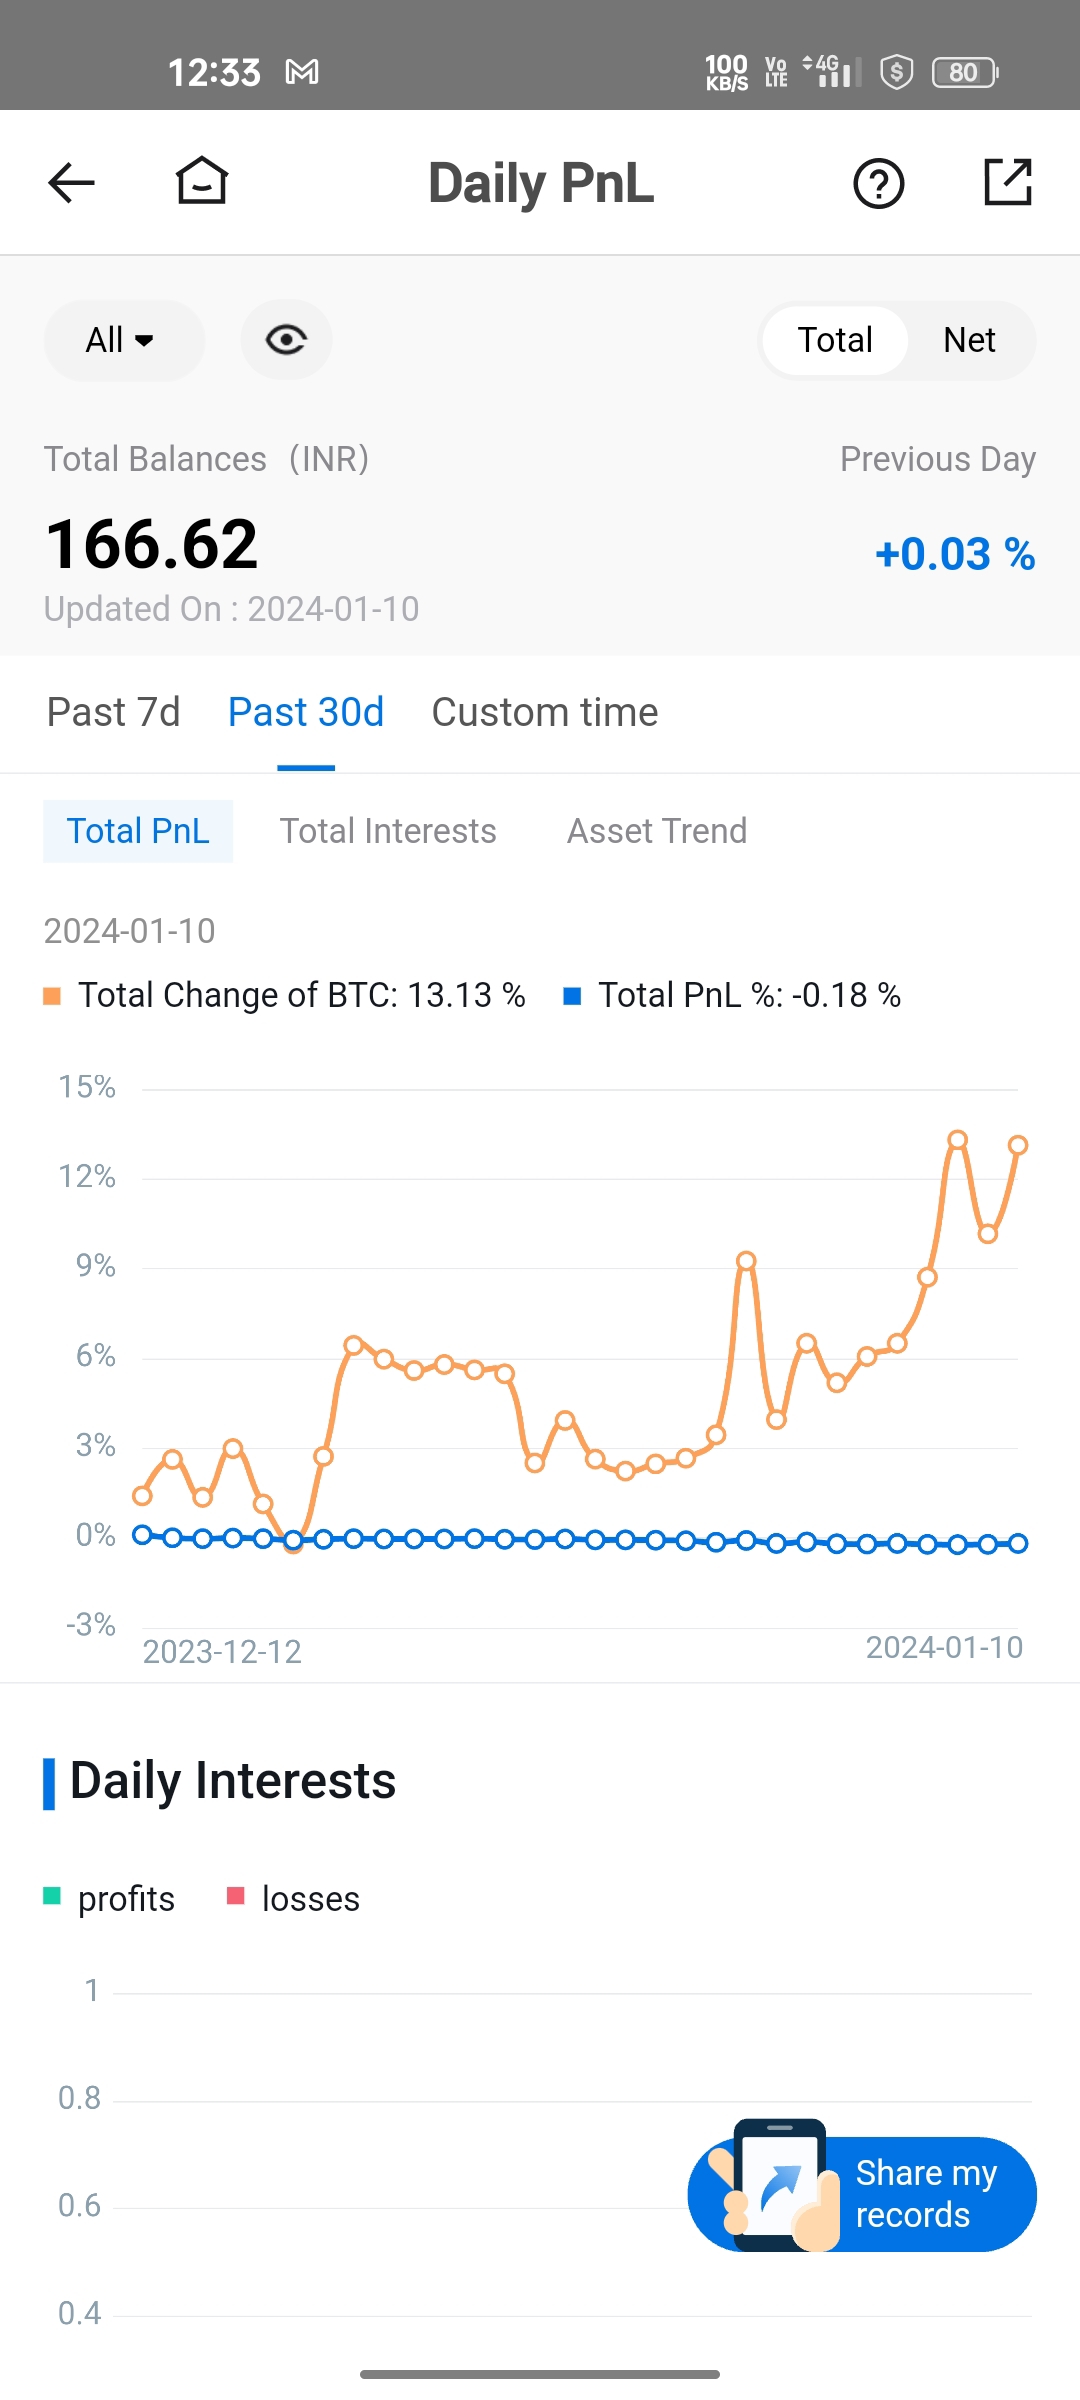Toggle orange Total Change of BTC legend
The height and width of the screenshot is (2400, 1080).
pos(285,996)
